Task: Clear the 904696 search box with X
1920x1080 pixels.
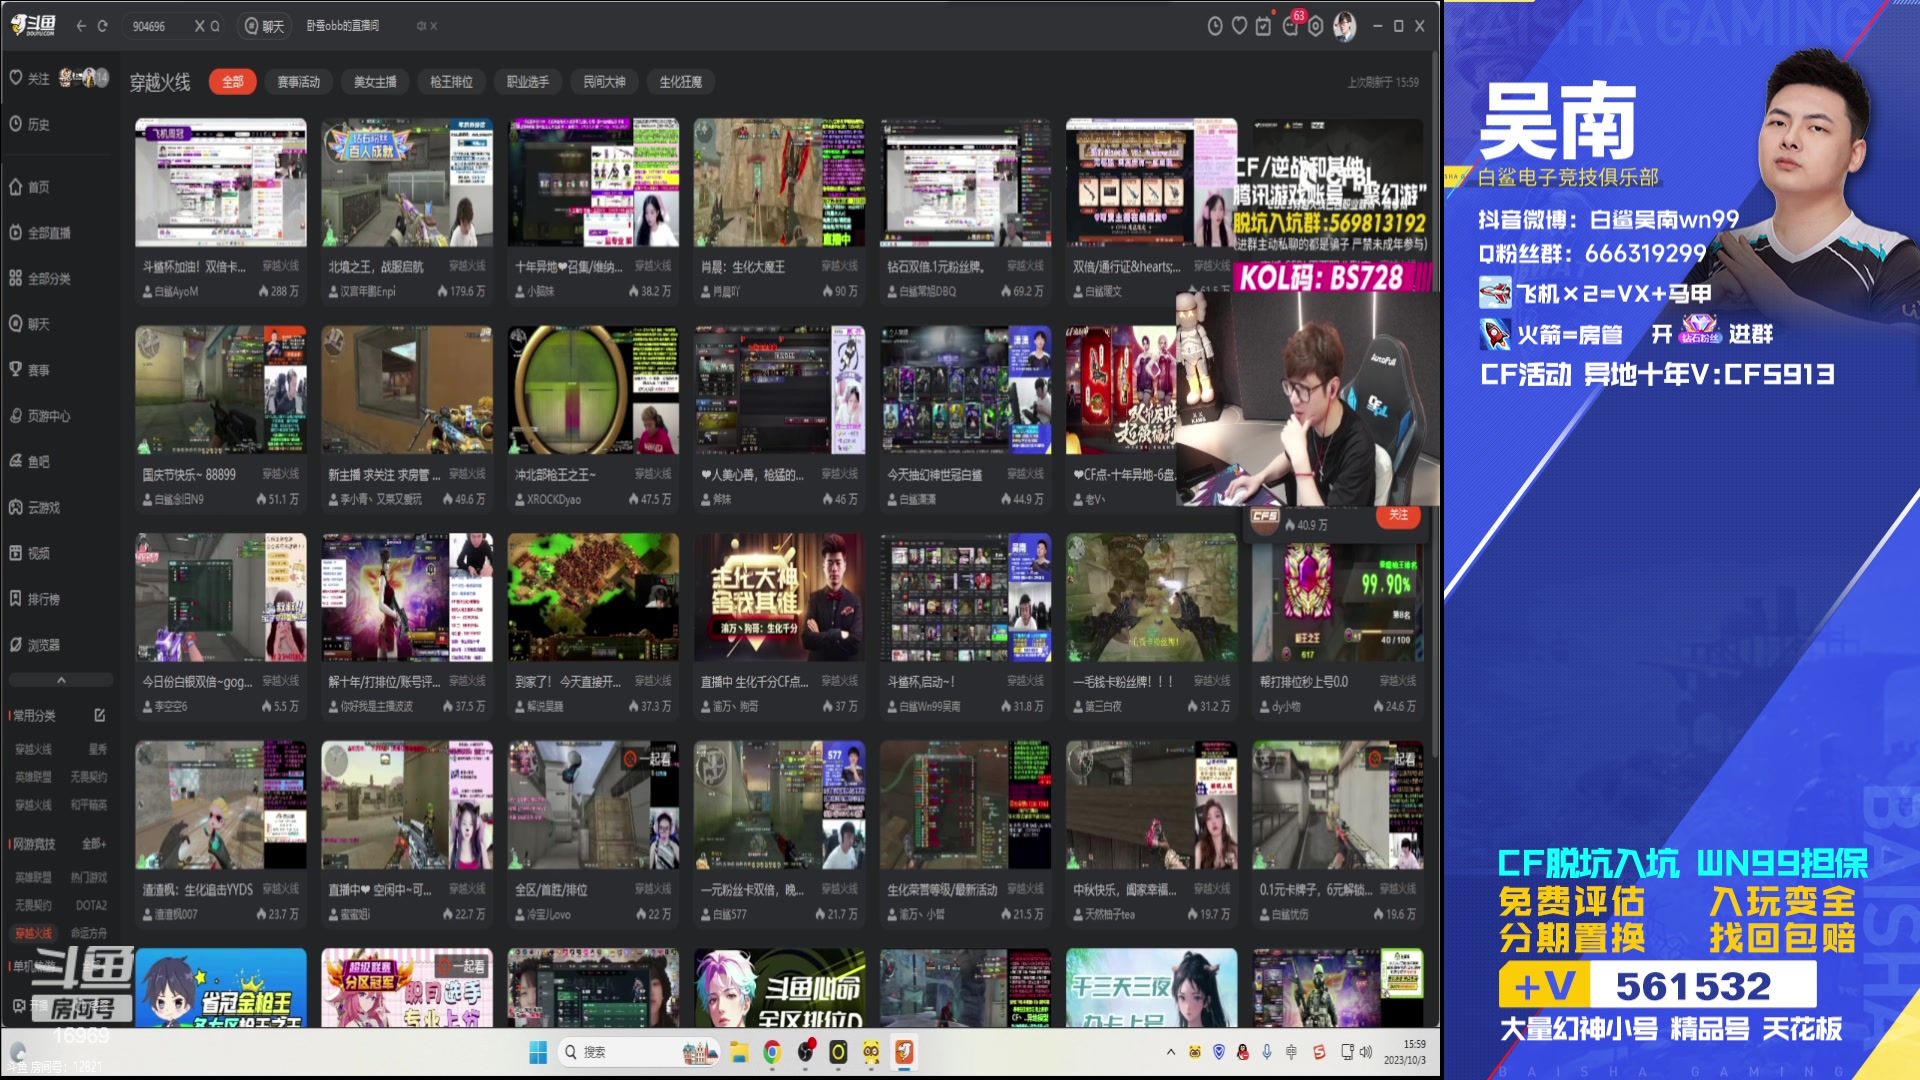Action: coord(199,26)
